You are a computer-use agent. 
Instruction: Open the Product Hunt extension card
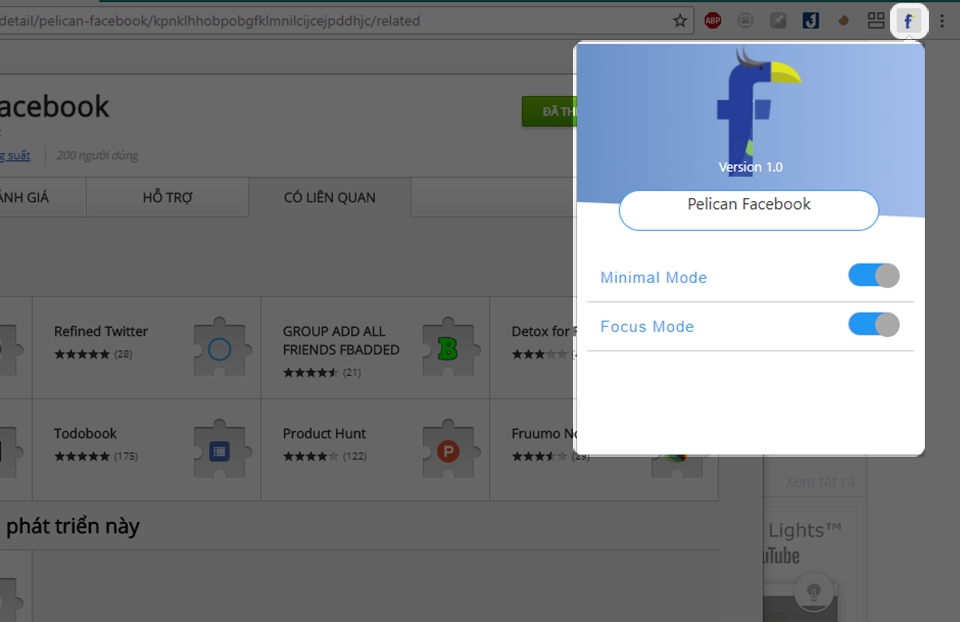point(375,450)
